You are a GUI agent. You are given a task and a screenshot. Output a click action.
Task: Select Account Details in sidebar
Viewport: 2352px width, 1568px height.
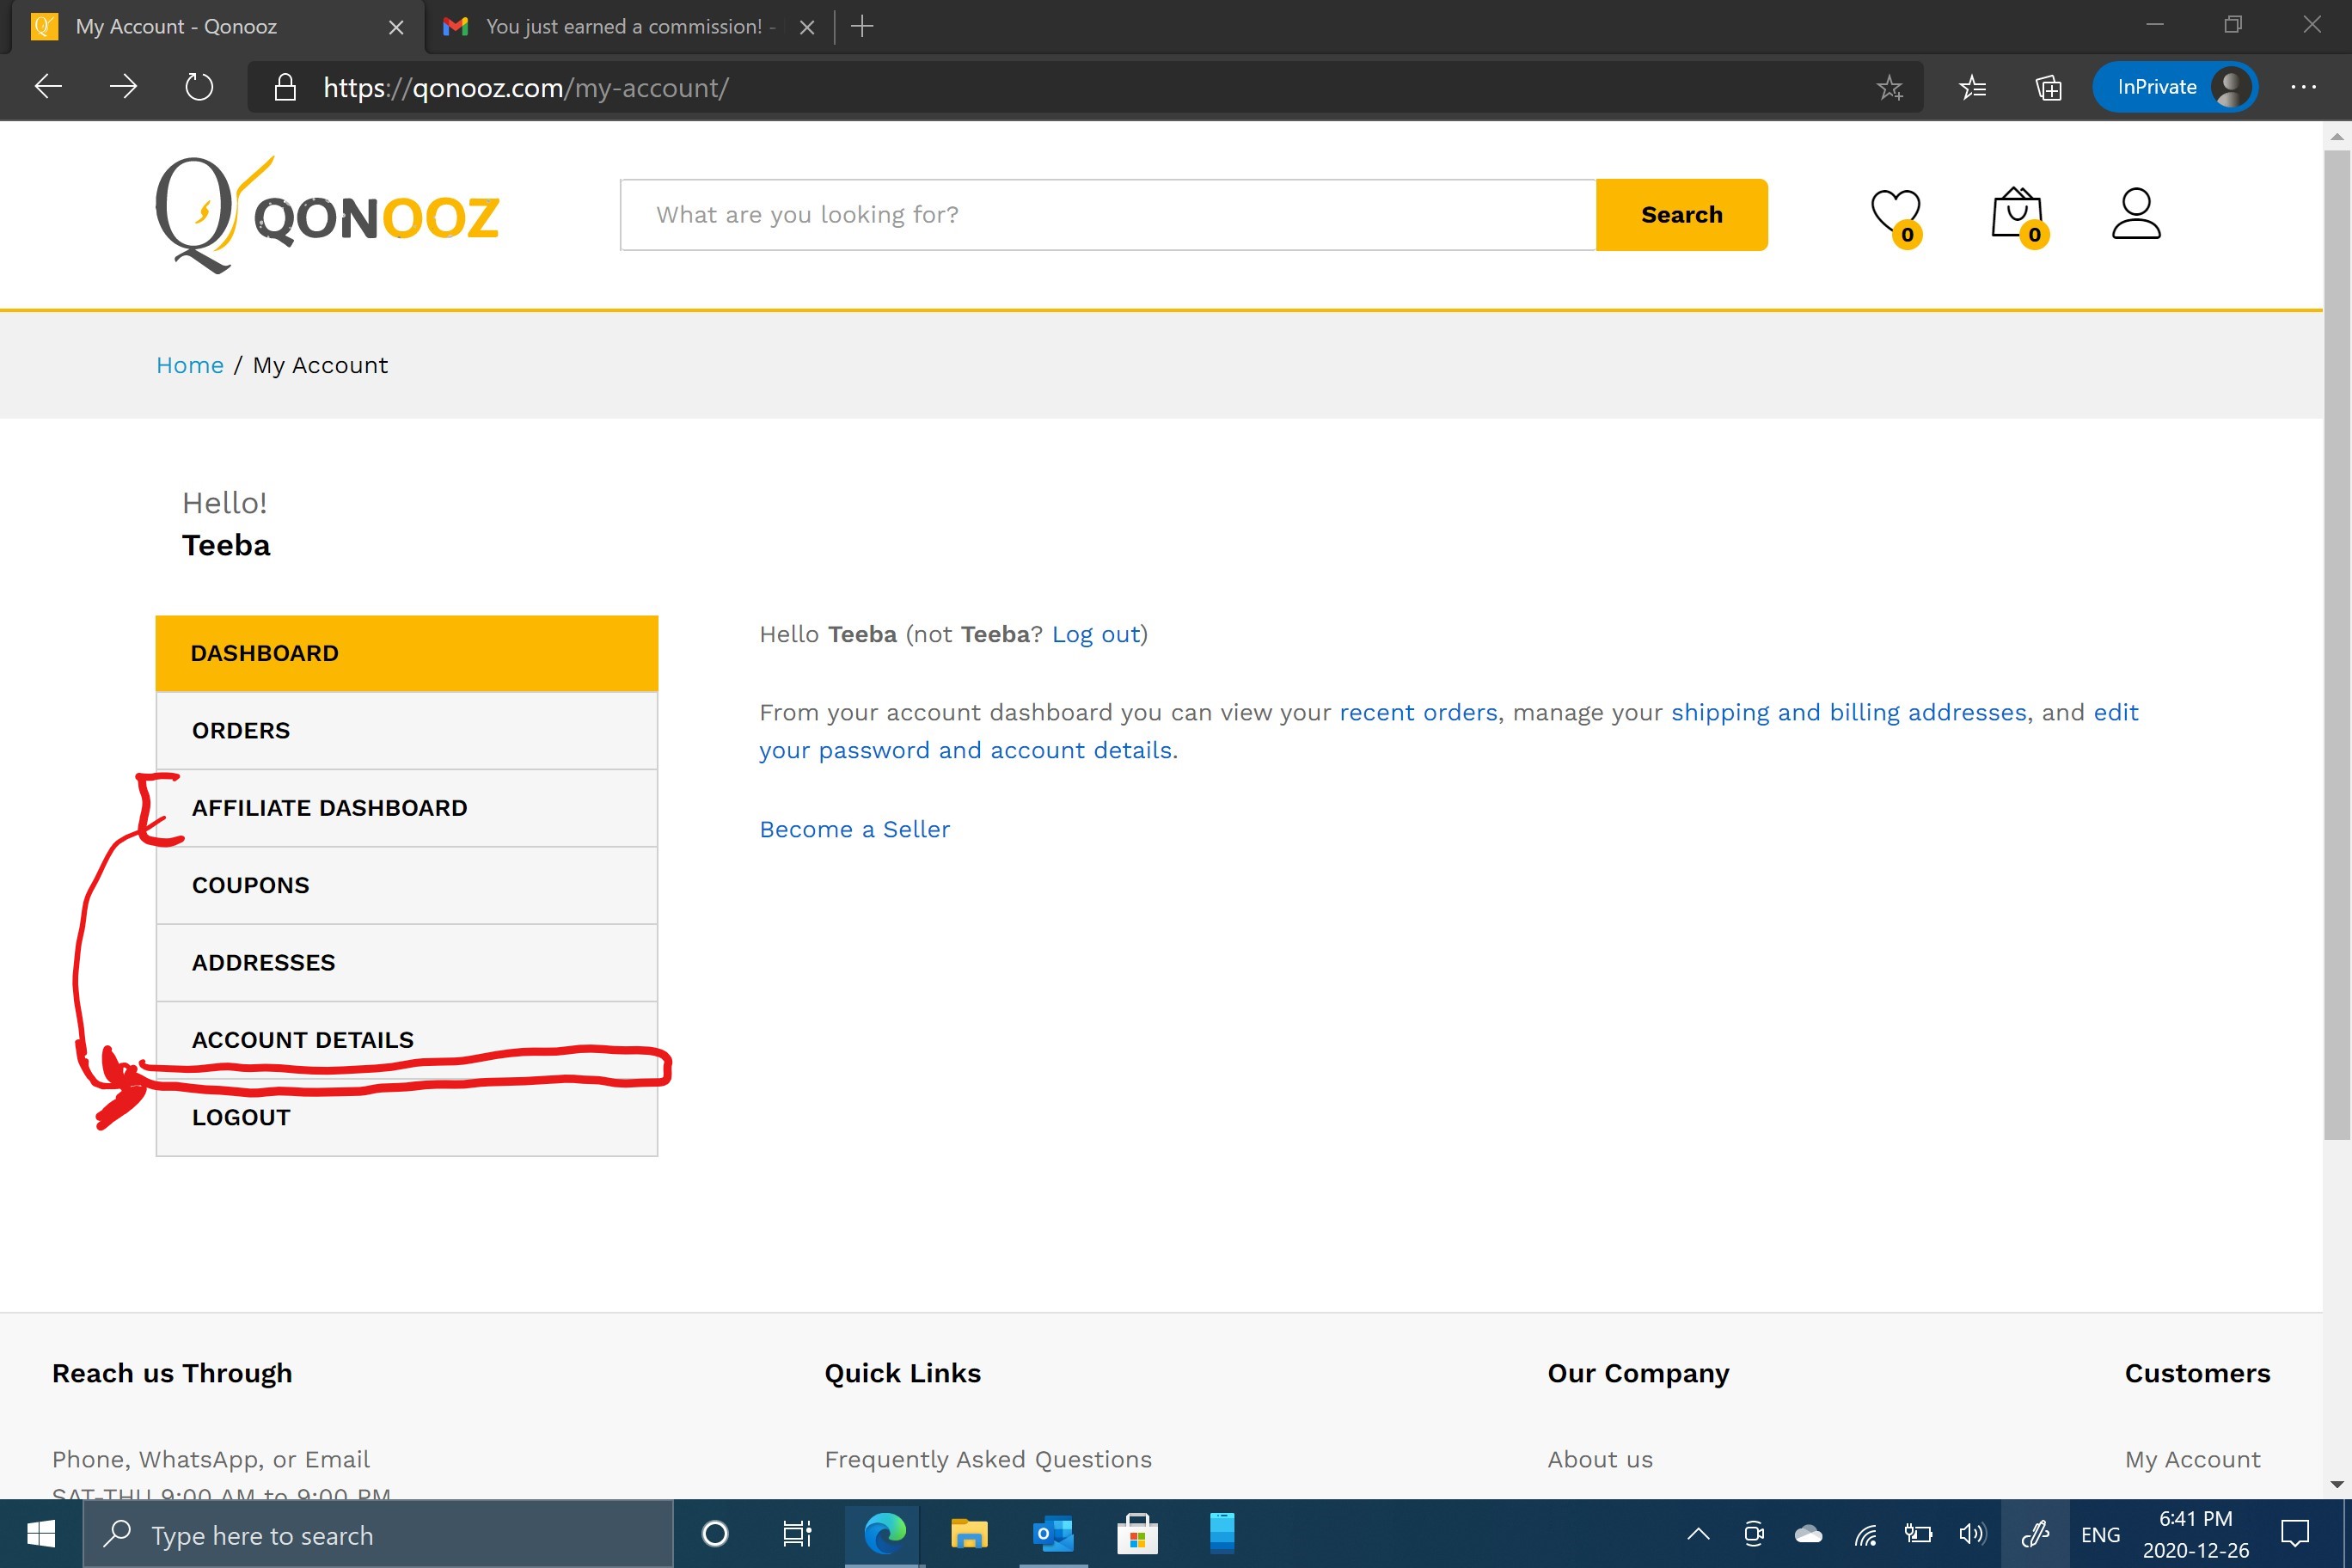coord(303,1040)
